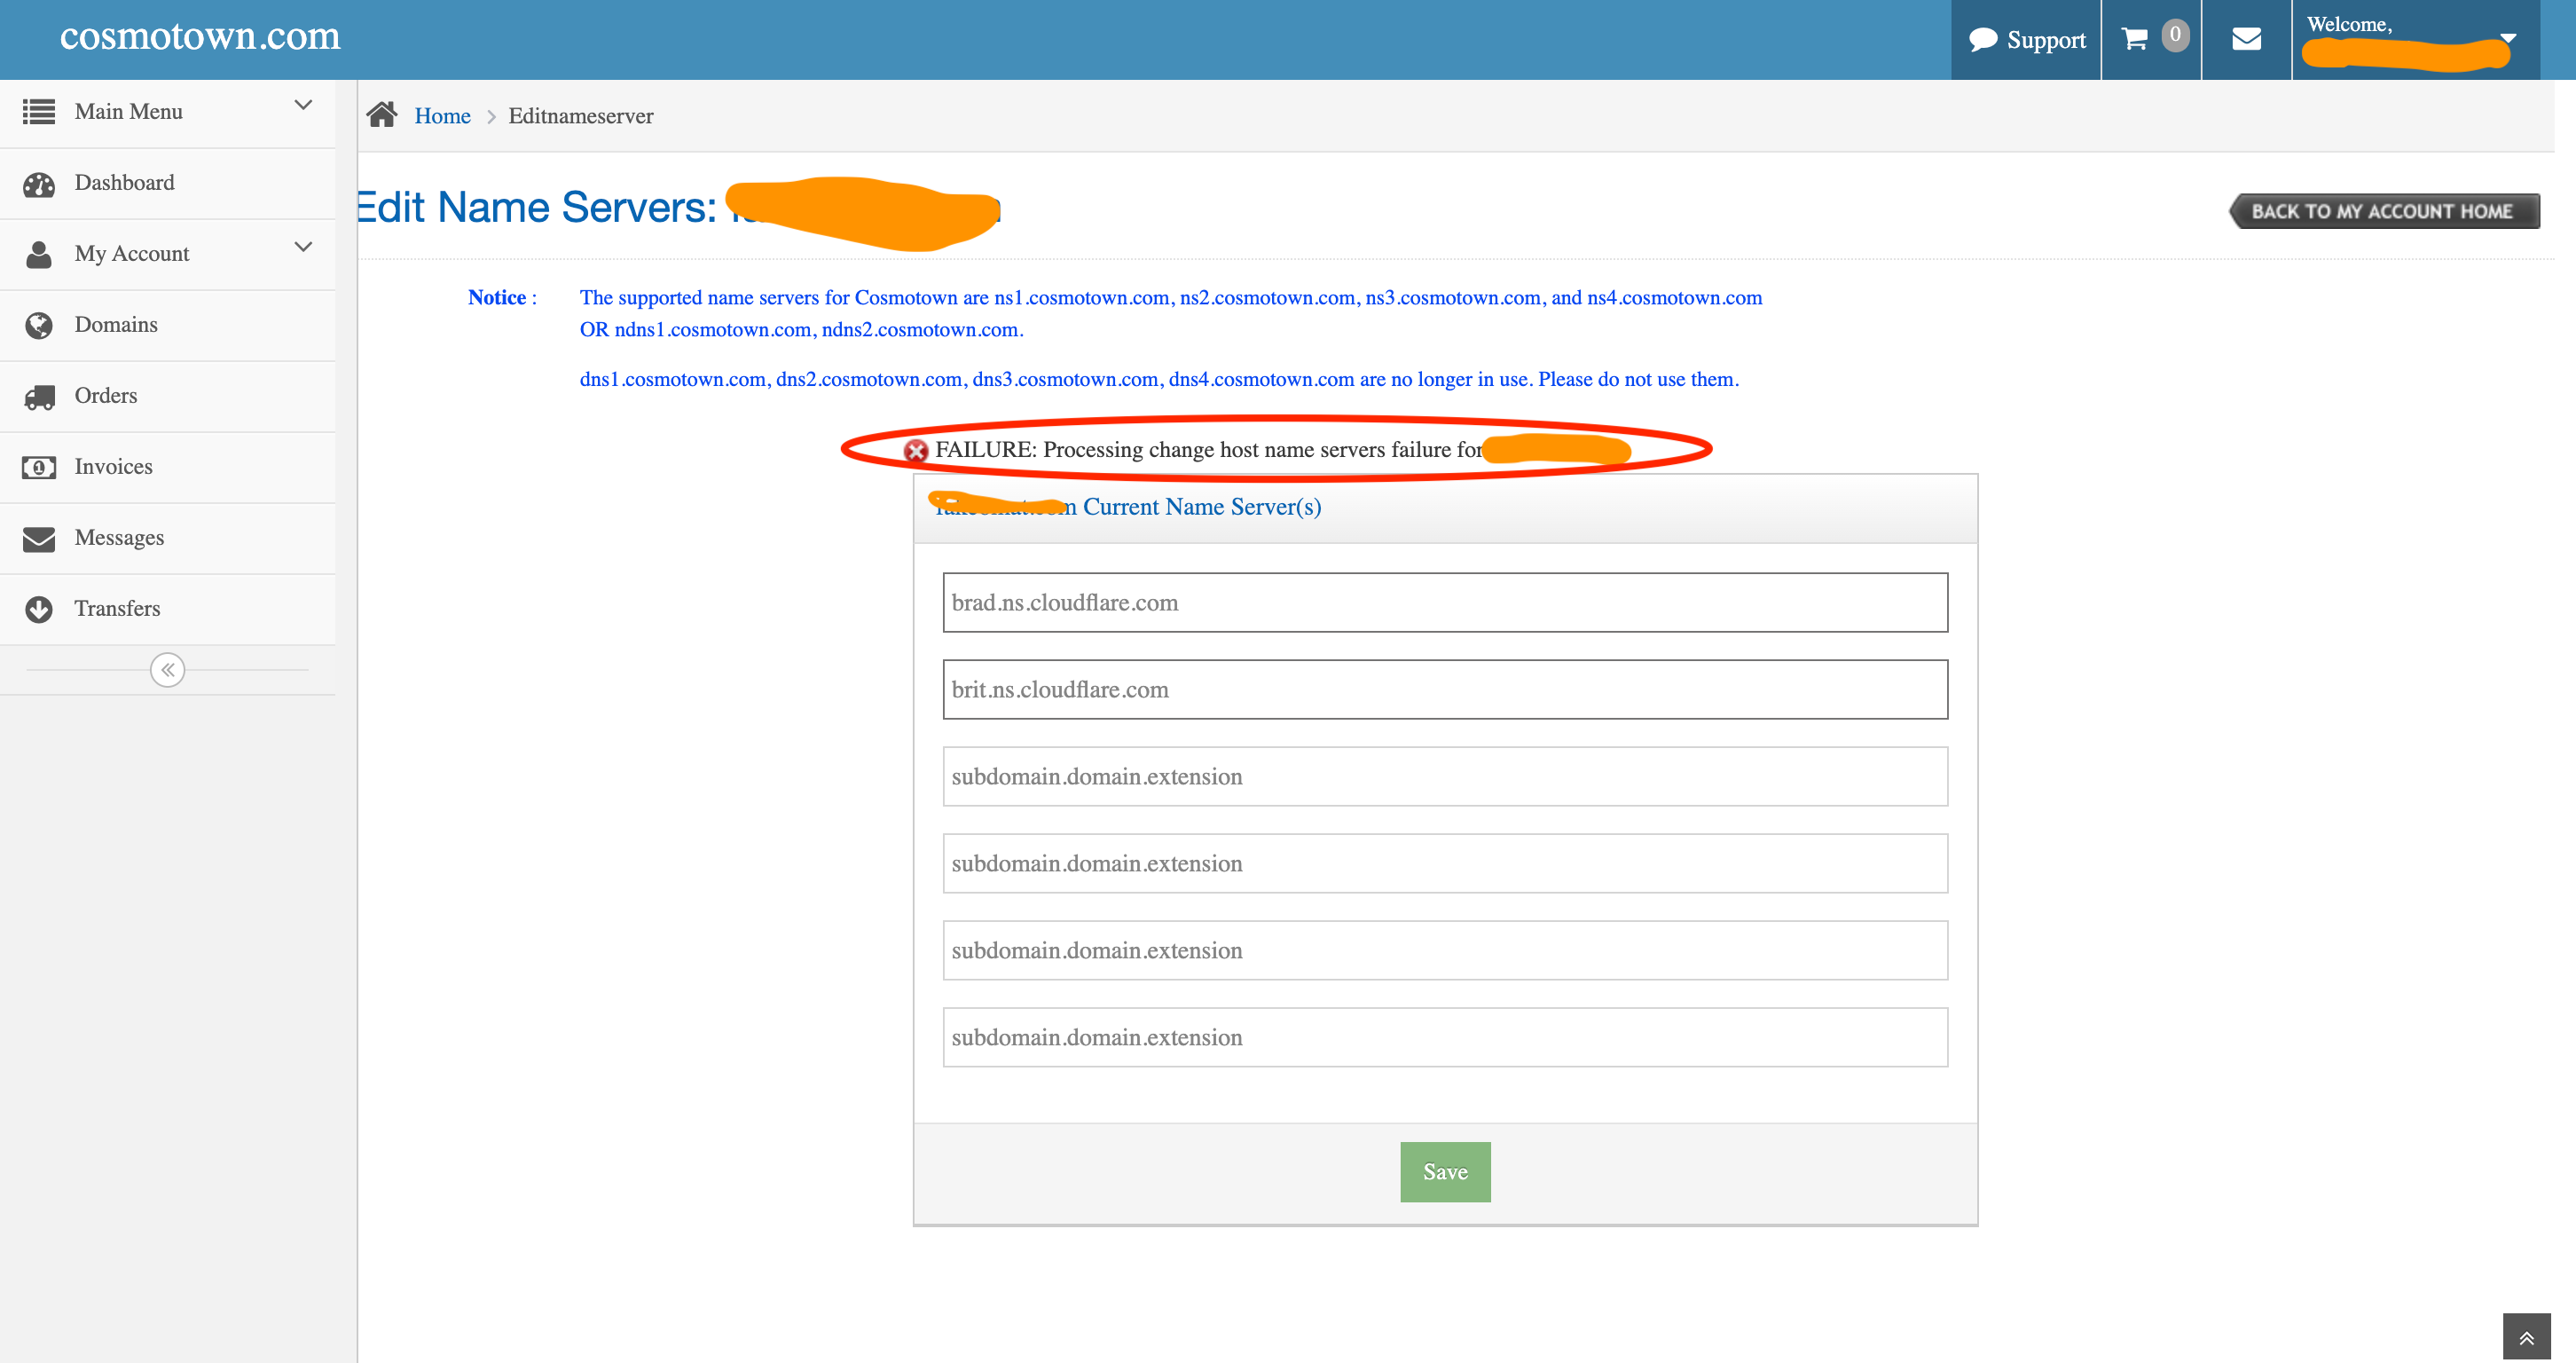Collapse sidebar with double-chevron circle icon

click(x=167, y=670)
